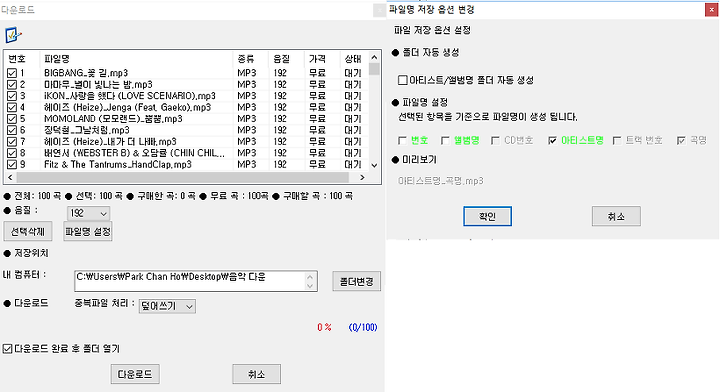This screenshot has height=392, width=720.
Task: Click the save path down stepper arrow
Action: pyautogui.click(x=310, y=286)
